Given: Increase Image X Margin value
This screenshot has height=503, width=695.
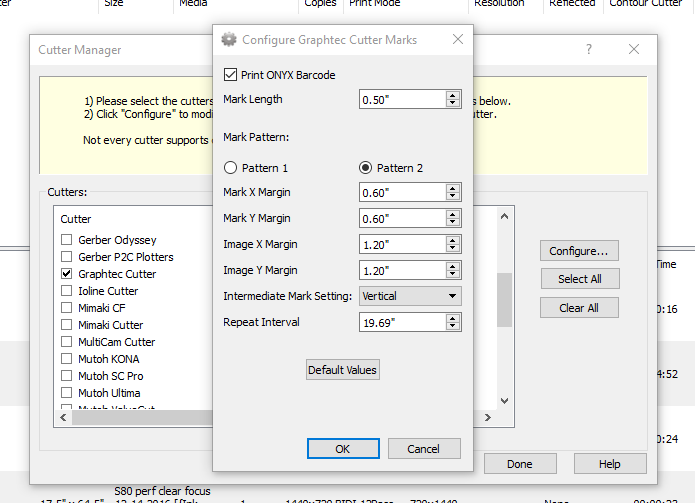Looking at the screenshot, I should [x=453, y=240].
